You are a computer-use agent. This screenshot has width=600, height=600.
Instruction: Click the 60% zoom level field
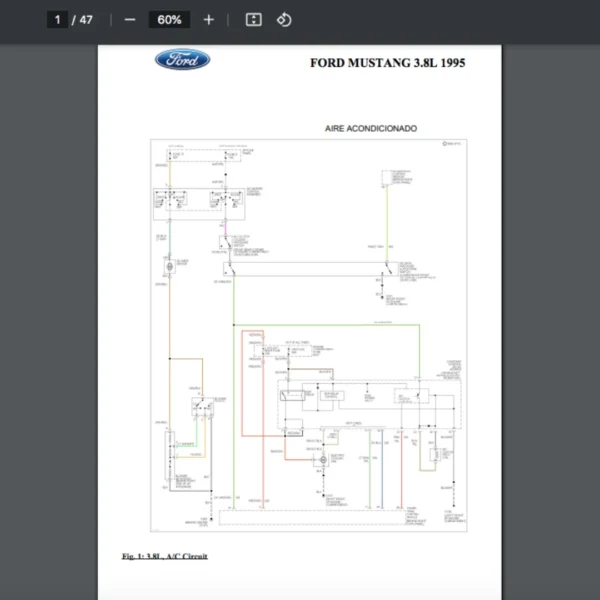click(169, 20)
